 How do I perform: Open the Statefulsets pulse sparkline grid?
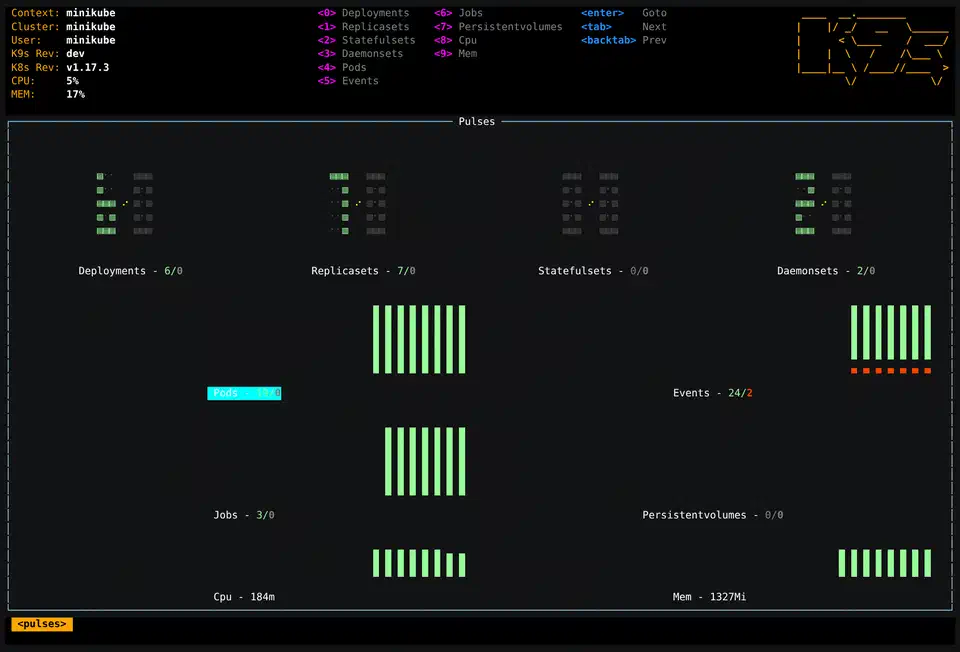coord(590,203)
